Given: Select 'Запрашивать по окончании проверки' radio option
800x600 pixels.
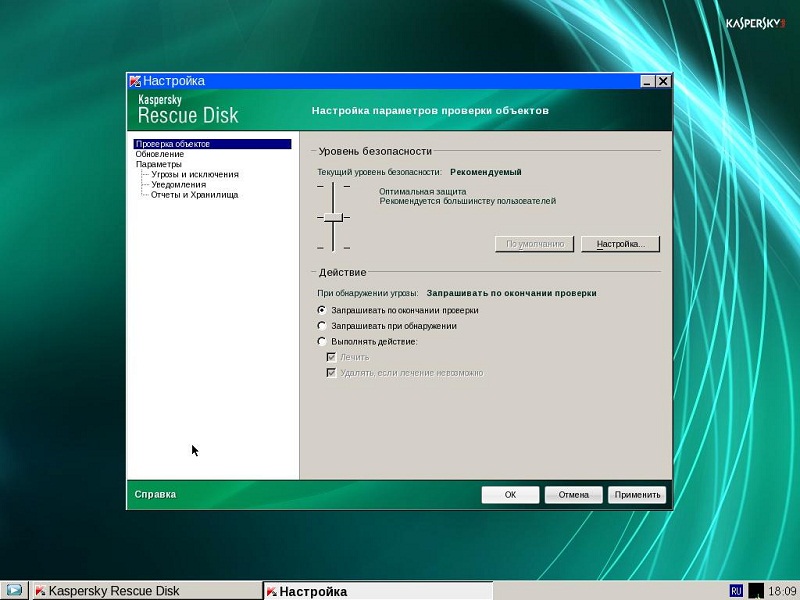Looking at the screenshot, I should tap(322, 310).
